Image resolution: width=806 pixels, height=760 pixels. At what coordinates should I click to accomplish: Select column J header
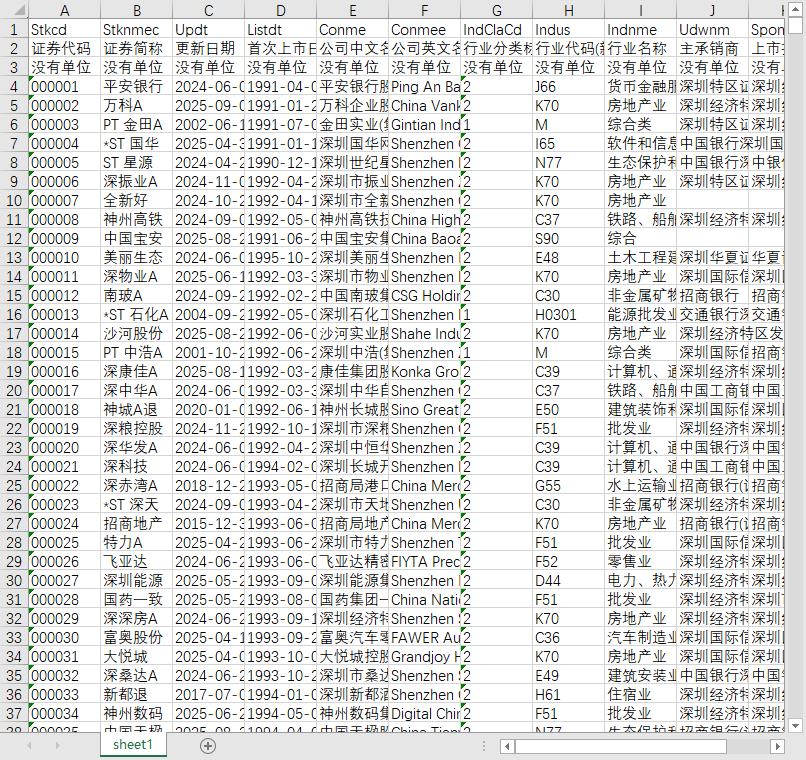coord(712,10)
